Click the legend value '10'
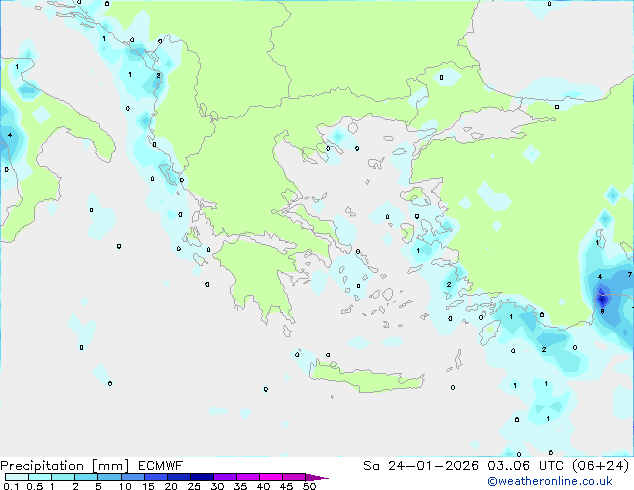This screenshot has height=490, width=634. coord(125,486)
